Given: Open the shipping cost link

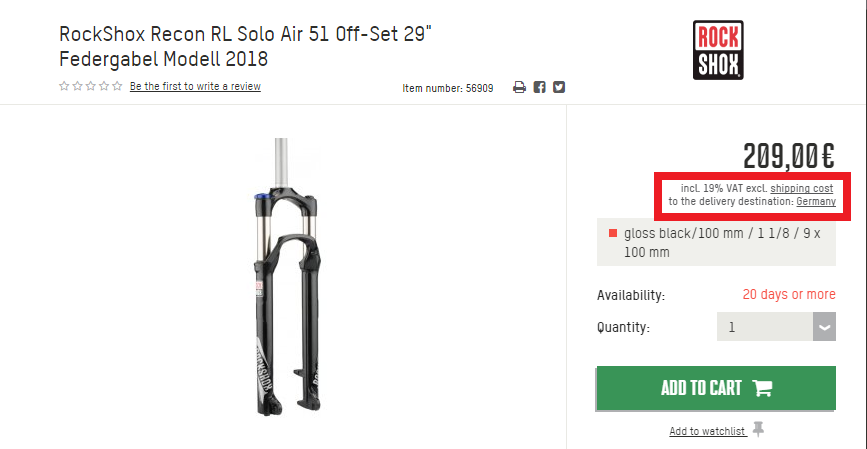Looking at the screenshot, I should pyautogui.click(x=801, y=188).
